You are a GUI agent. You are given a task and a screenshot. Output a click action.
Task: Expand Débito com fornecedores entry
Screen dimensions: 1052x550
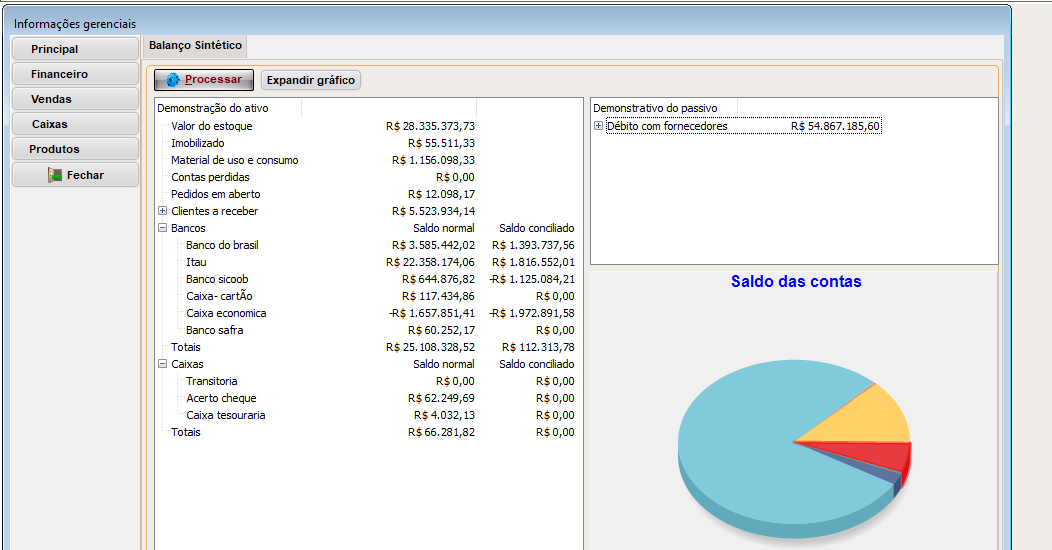click(598, 126)
